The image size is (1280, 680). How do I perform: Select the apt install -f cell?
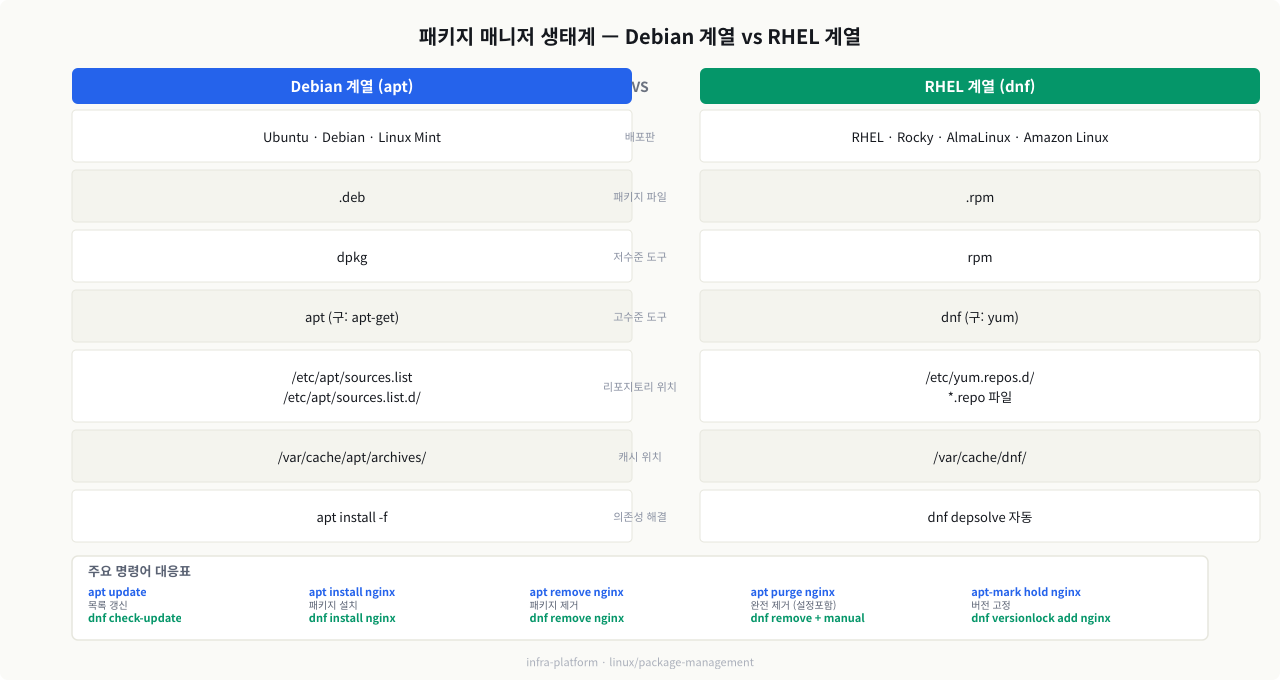[x=352, y=516]
